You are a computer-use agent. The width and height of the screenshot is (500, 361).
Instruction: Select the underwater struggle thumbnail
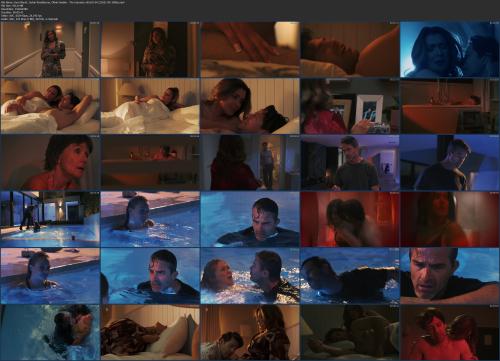[50, 332]
